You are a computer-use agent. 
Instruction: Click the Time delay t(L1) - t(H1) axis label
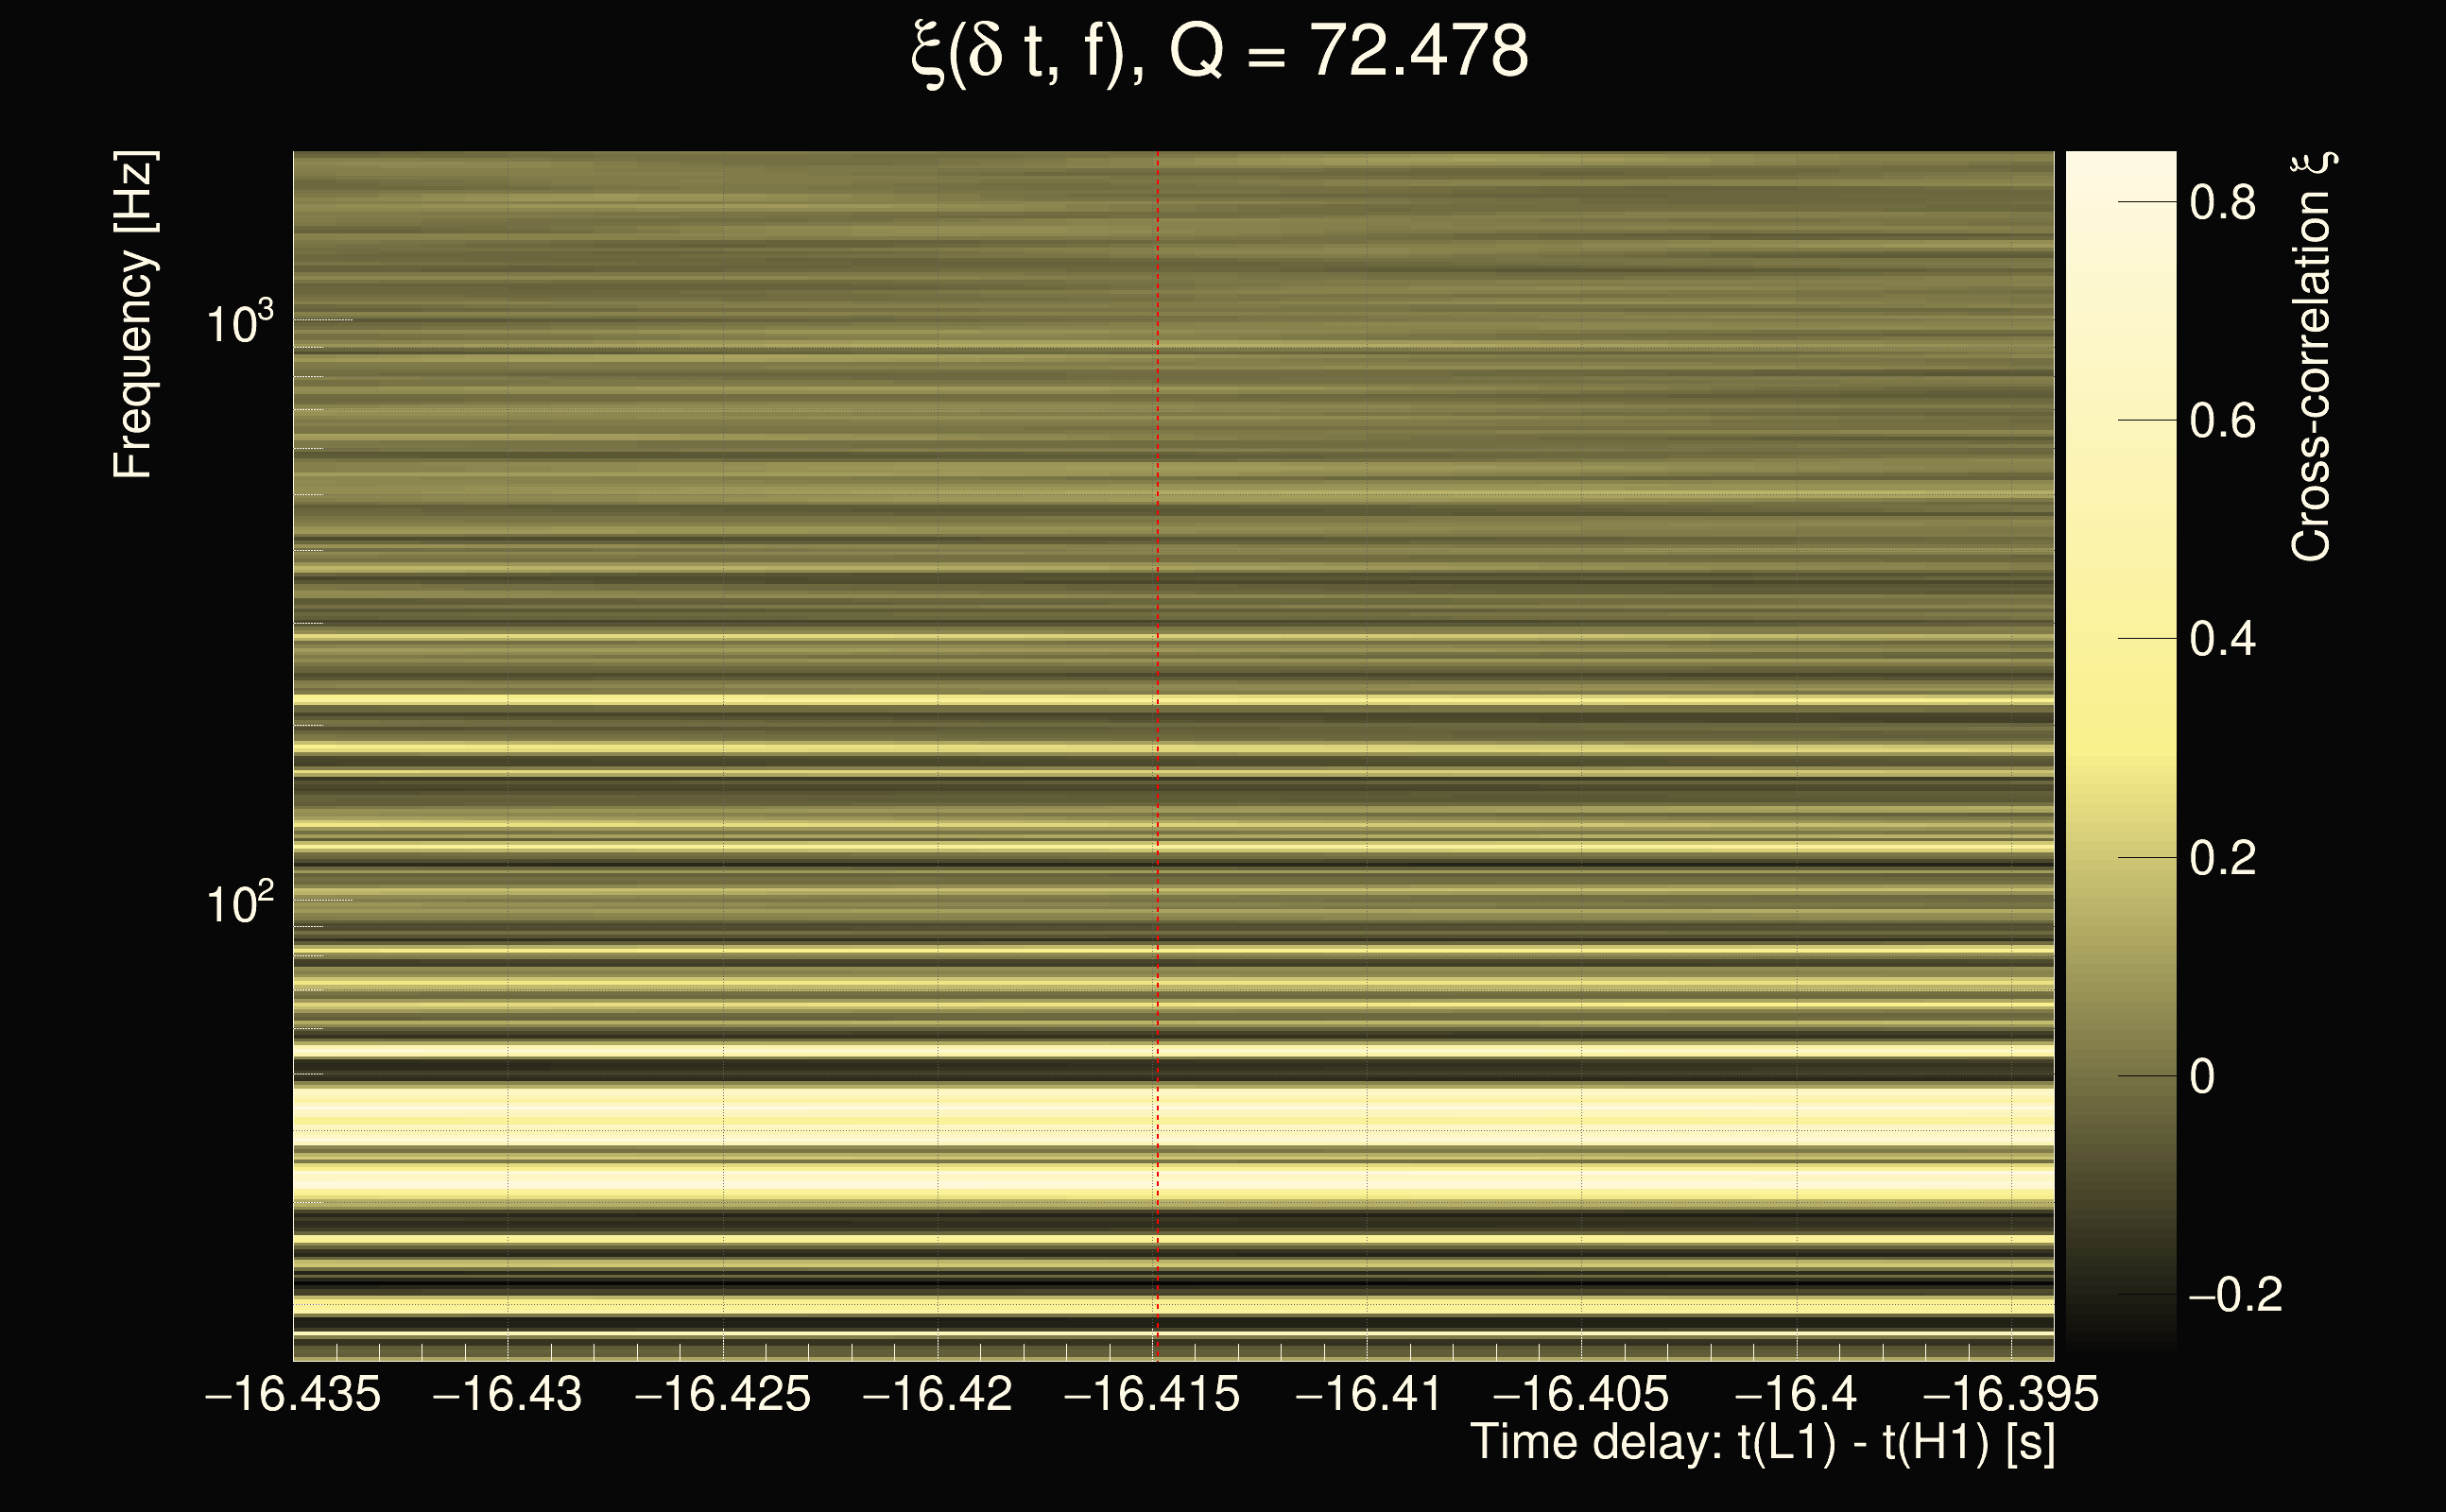[1763, 1443]
